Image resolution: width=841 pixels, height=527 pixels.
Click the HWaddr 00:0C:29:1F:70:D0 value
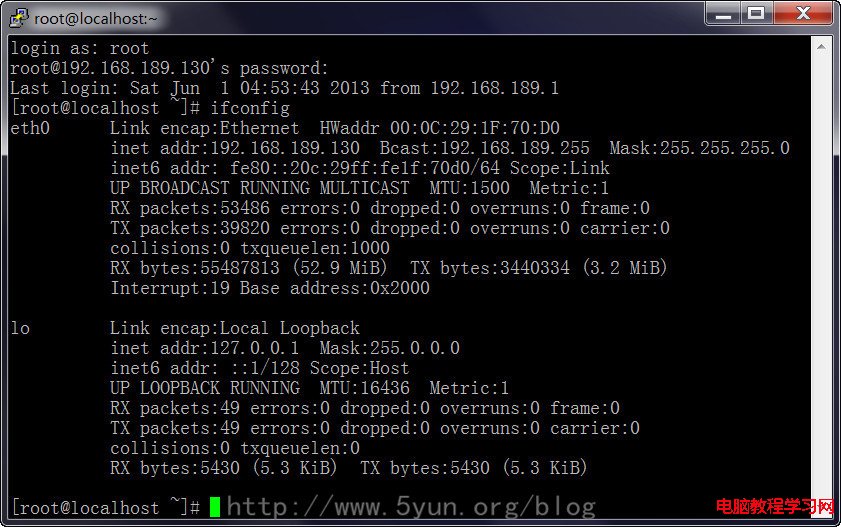click(x=440, y=128)
